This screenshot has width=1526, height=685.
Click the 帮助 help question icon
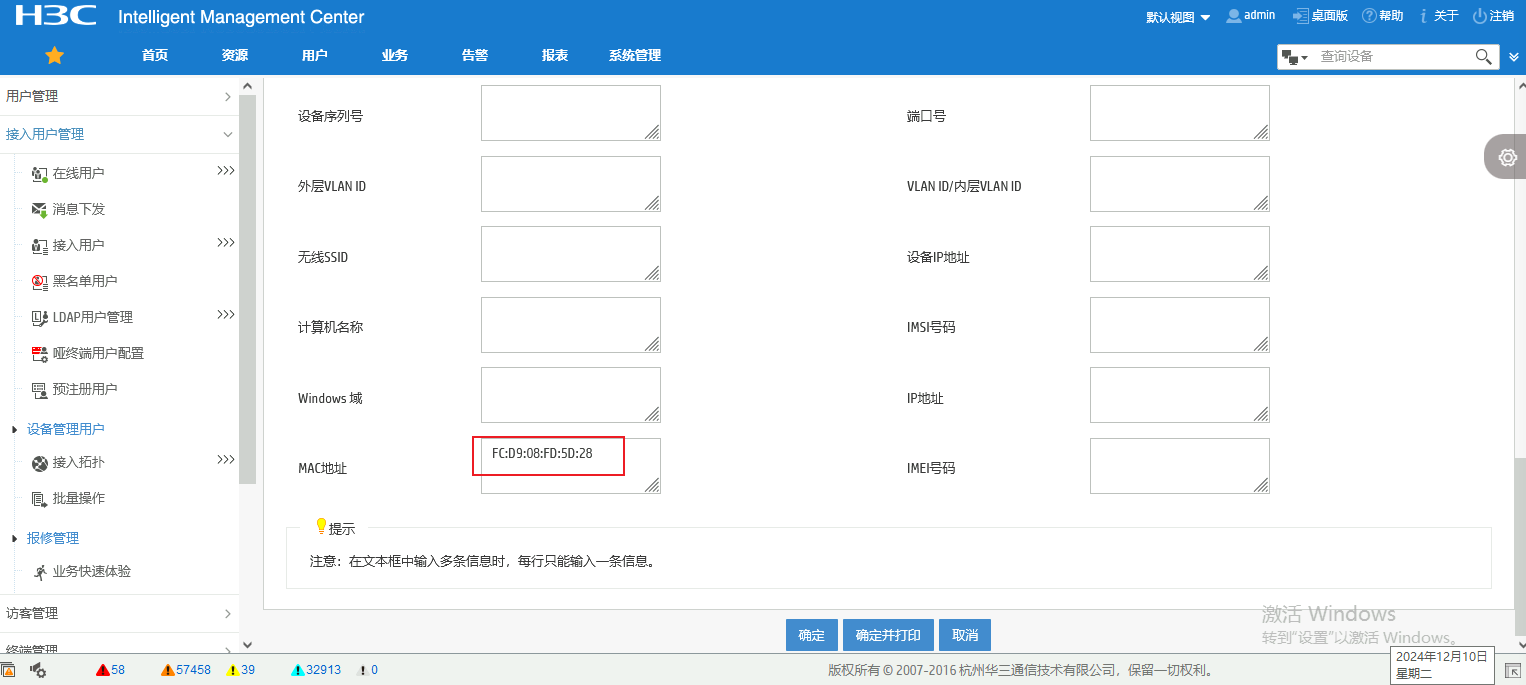coord(1369,16)
